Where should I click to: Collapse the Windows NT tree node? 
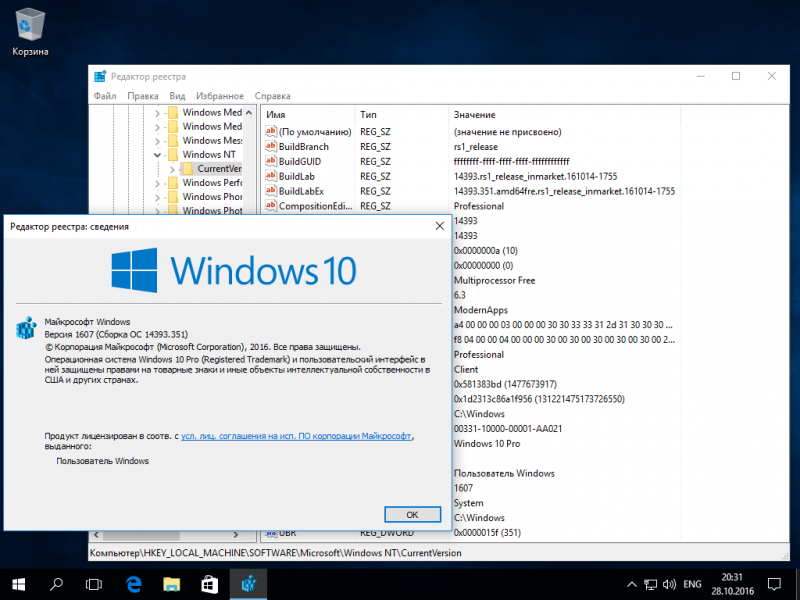pyautogui.click(x=157, y=155)
